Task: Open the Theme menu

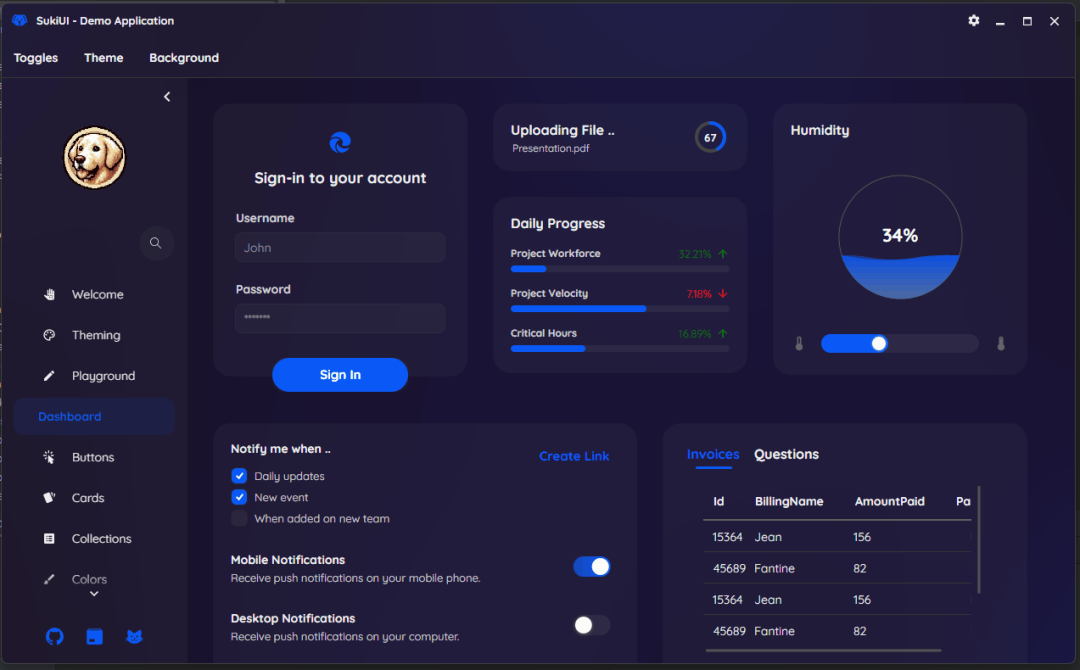Action: click(103, 58)
